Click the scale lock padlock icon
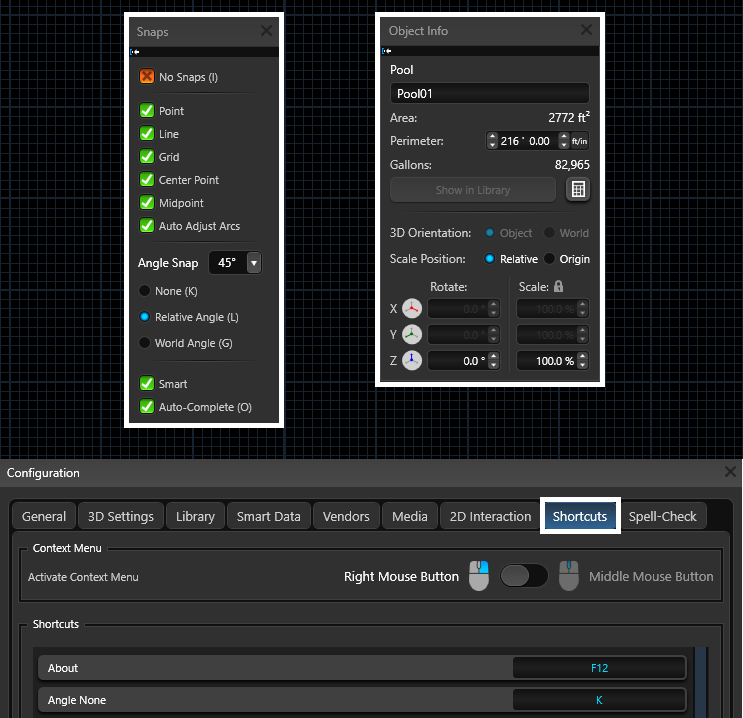 point(559,286)
